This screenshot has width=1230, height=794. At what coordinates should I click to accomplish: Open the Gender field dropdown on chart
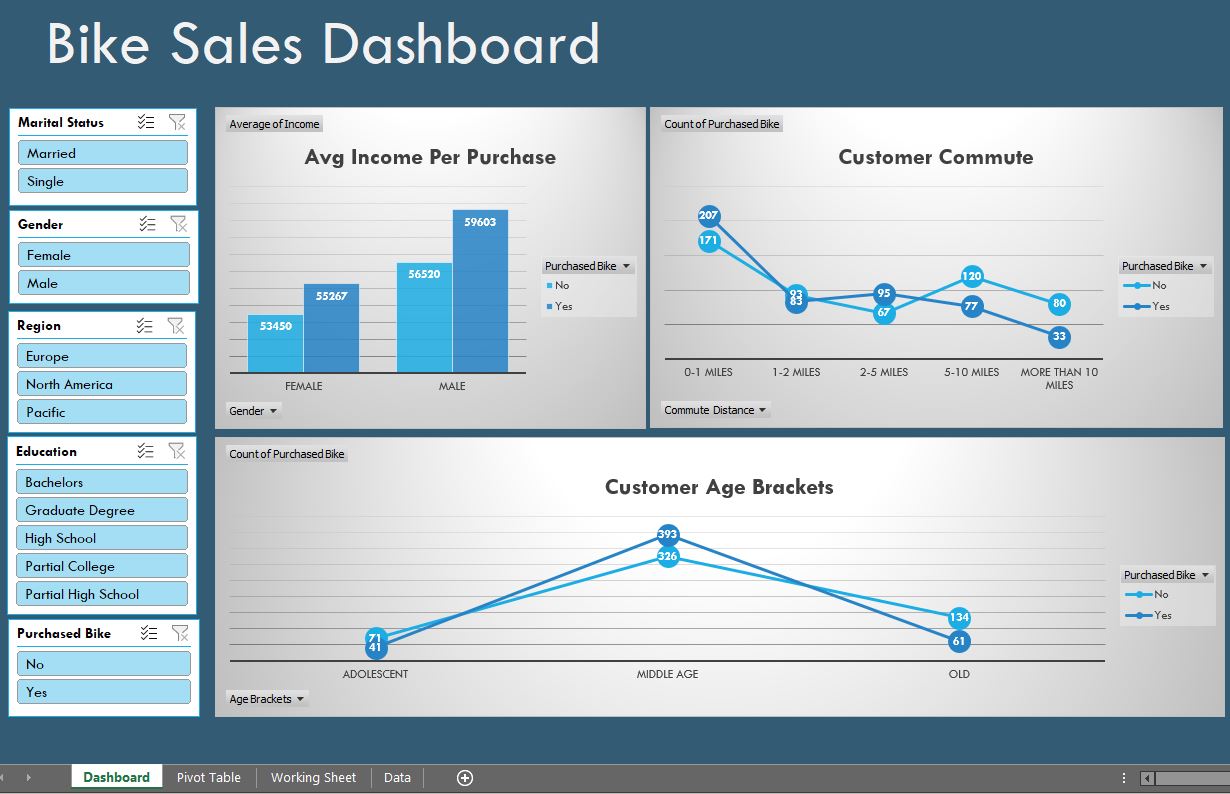point(254,410)
